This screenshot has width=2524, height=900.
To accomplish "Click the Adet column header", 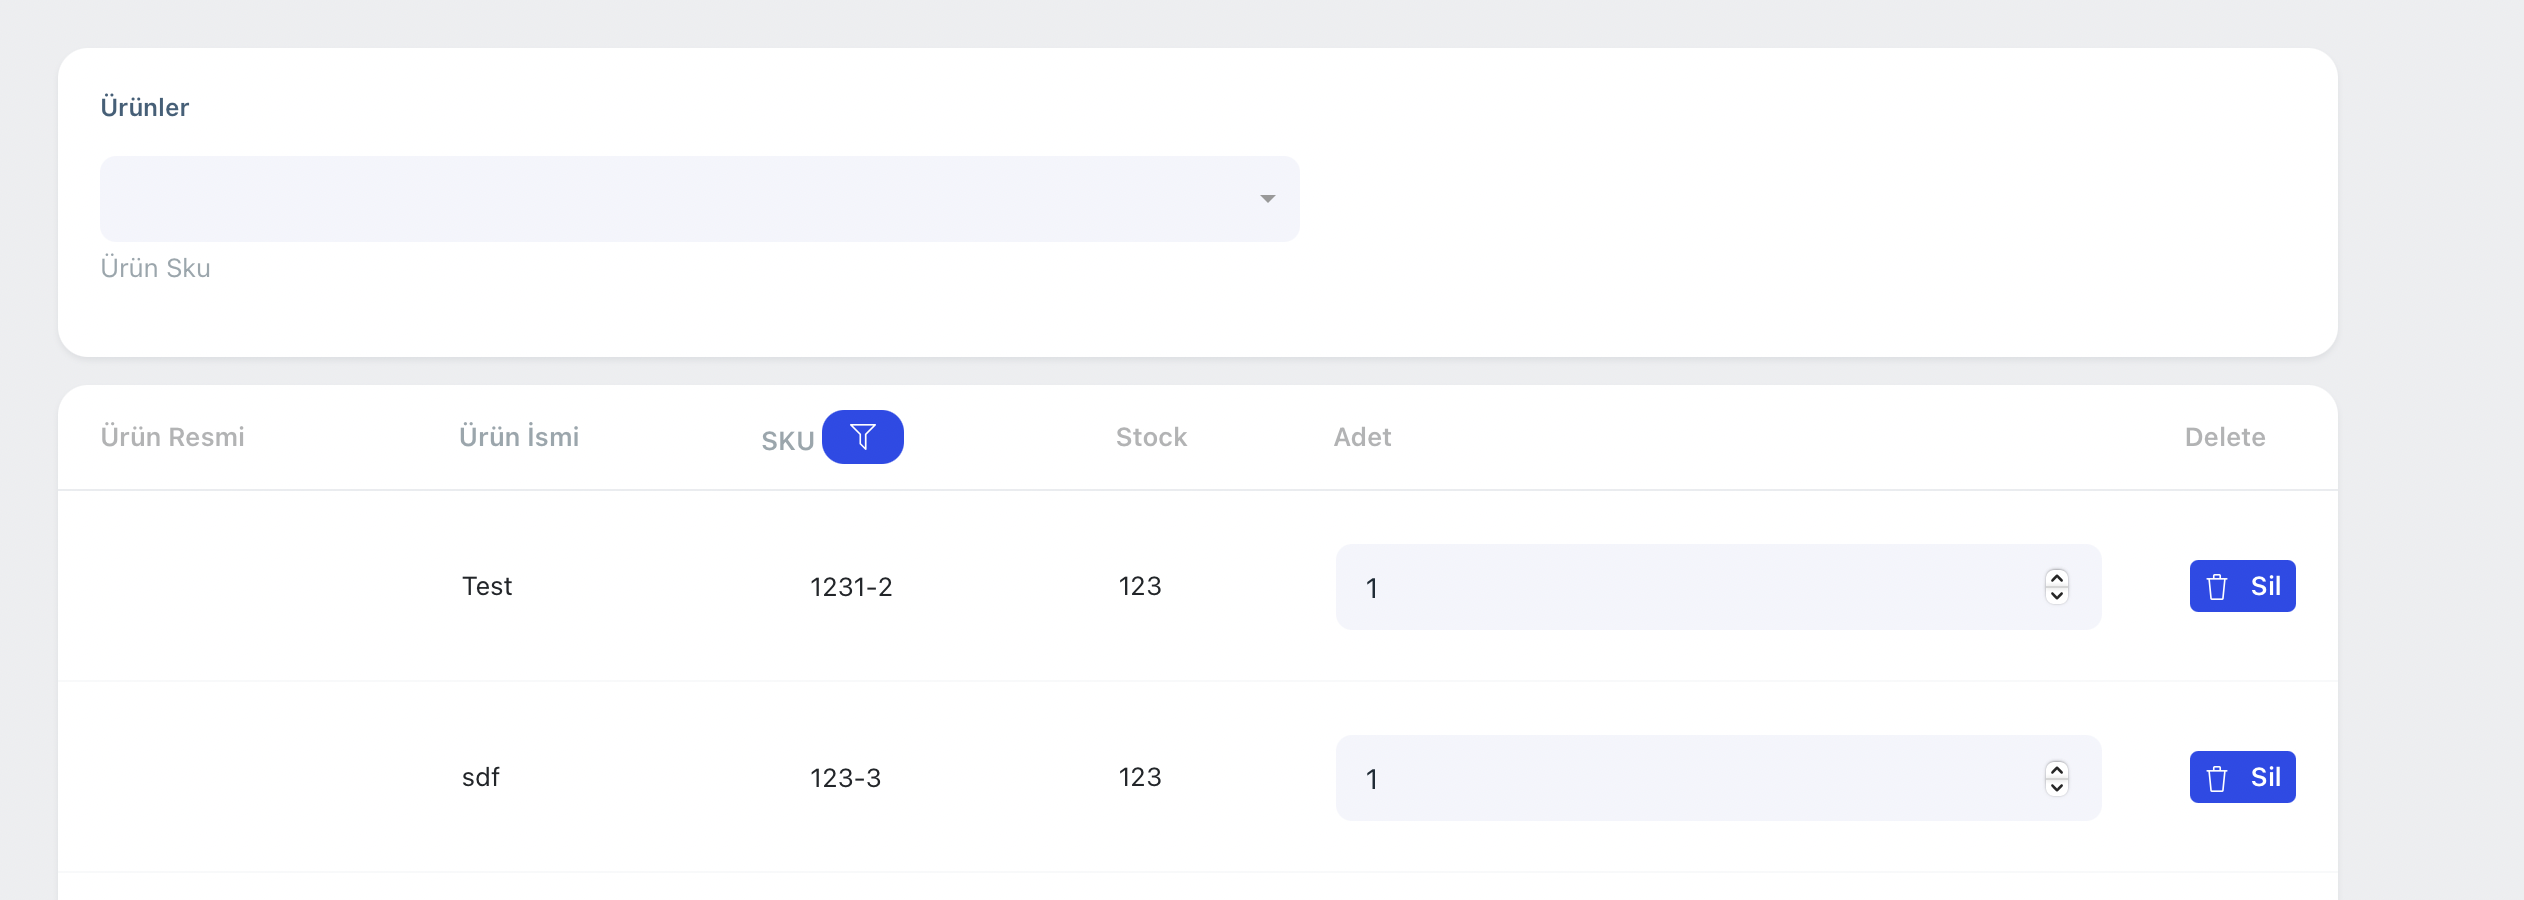I will pyautogui.click(x=1362, y=437).
